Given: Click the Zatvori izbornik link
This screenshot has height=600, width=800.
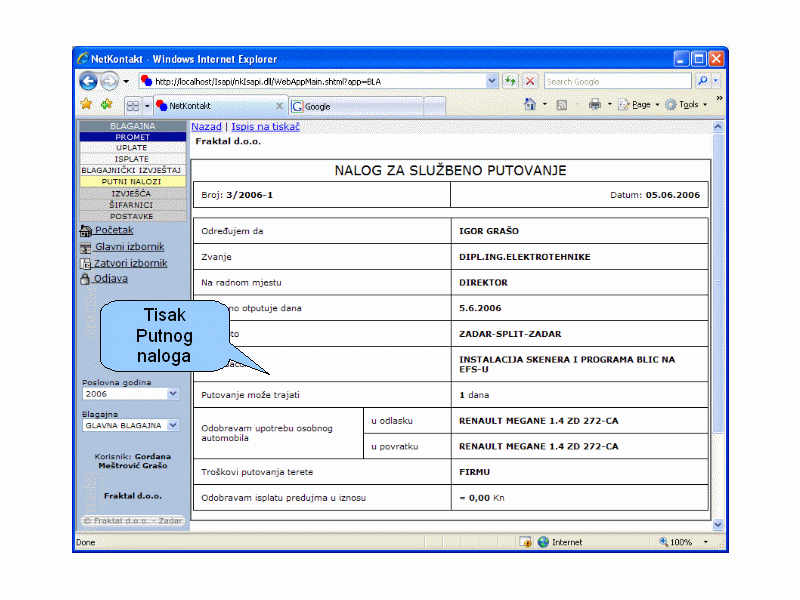Looking at the screenshot, I should tap(131, 263).
